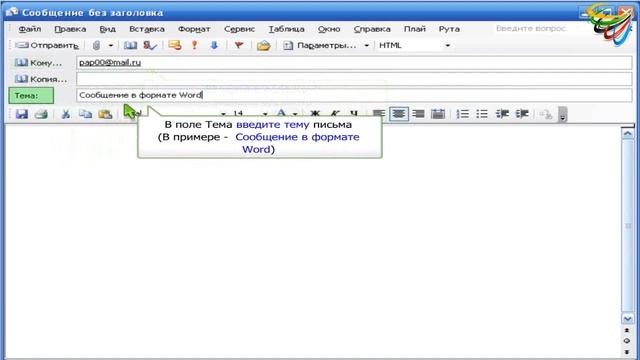Click the select browse object button
The height and width of the screenshot is (360, 640).
627,341
